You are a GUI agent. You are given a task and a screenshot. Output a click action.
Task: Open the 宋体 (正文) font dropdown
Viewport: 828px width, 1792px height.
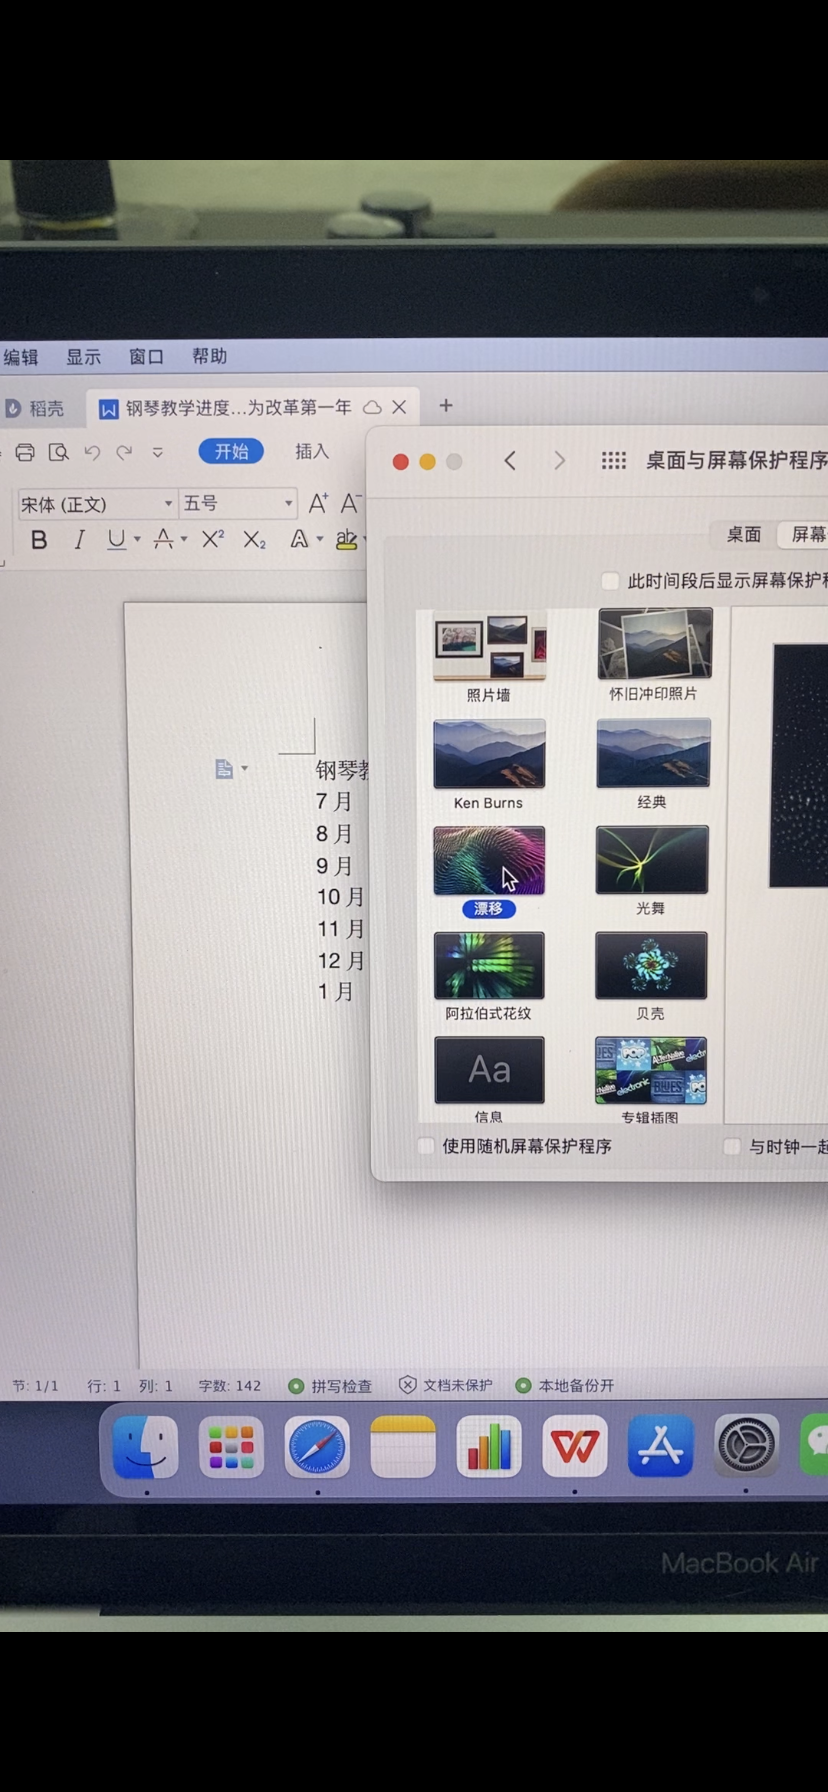(x=168, y=504)
